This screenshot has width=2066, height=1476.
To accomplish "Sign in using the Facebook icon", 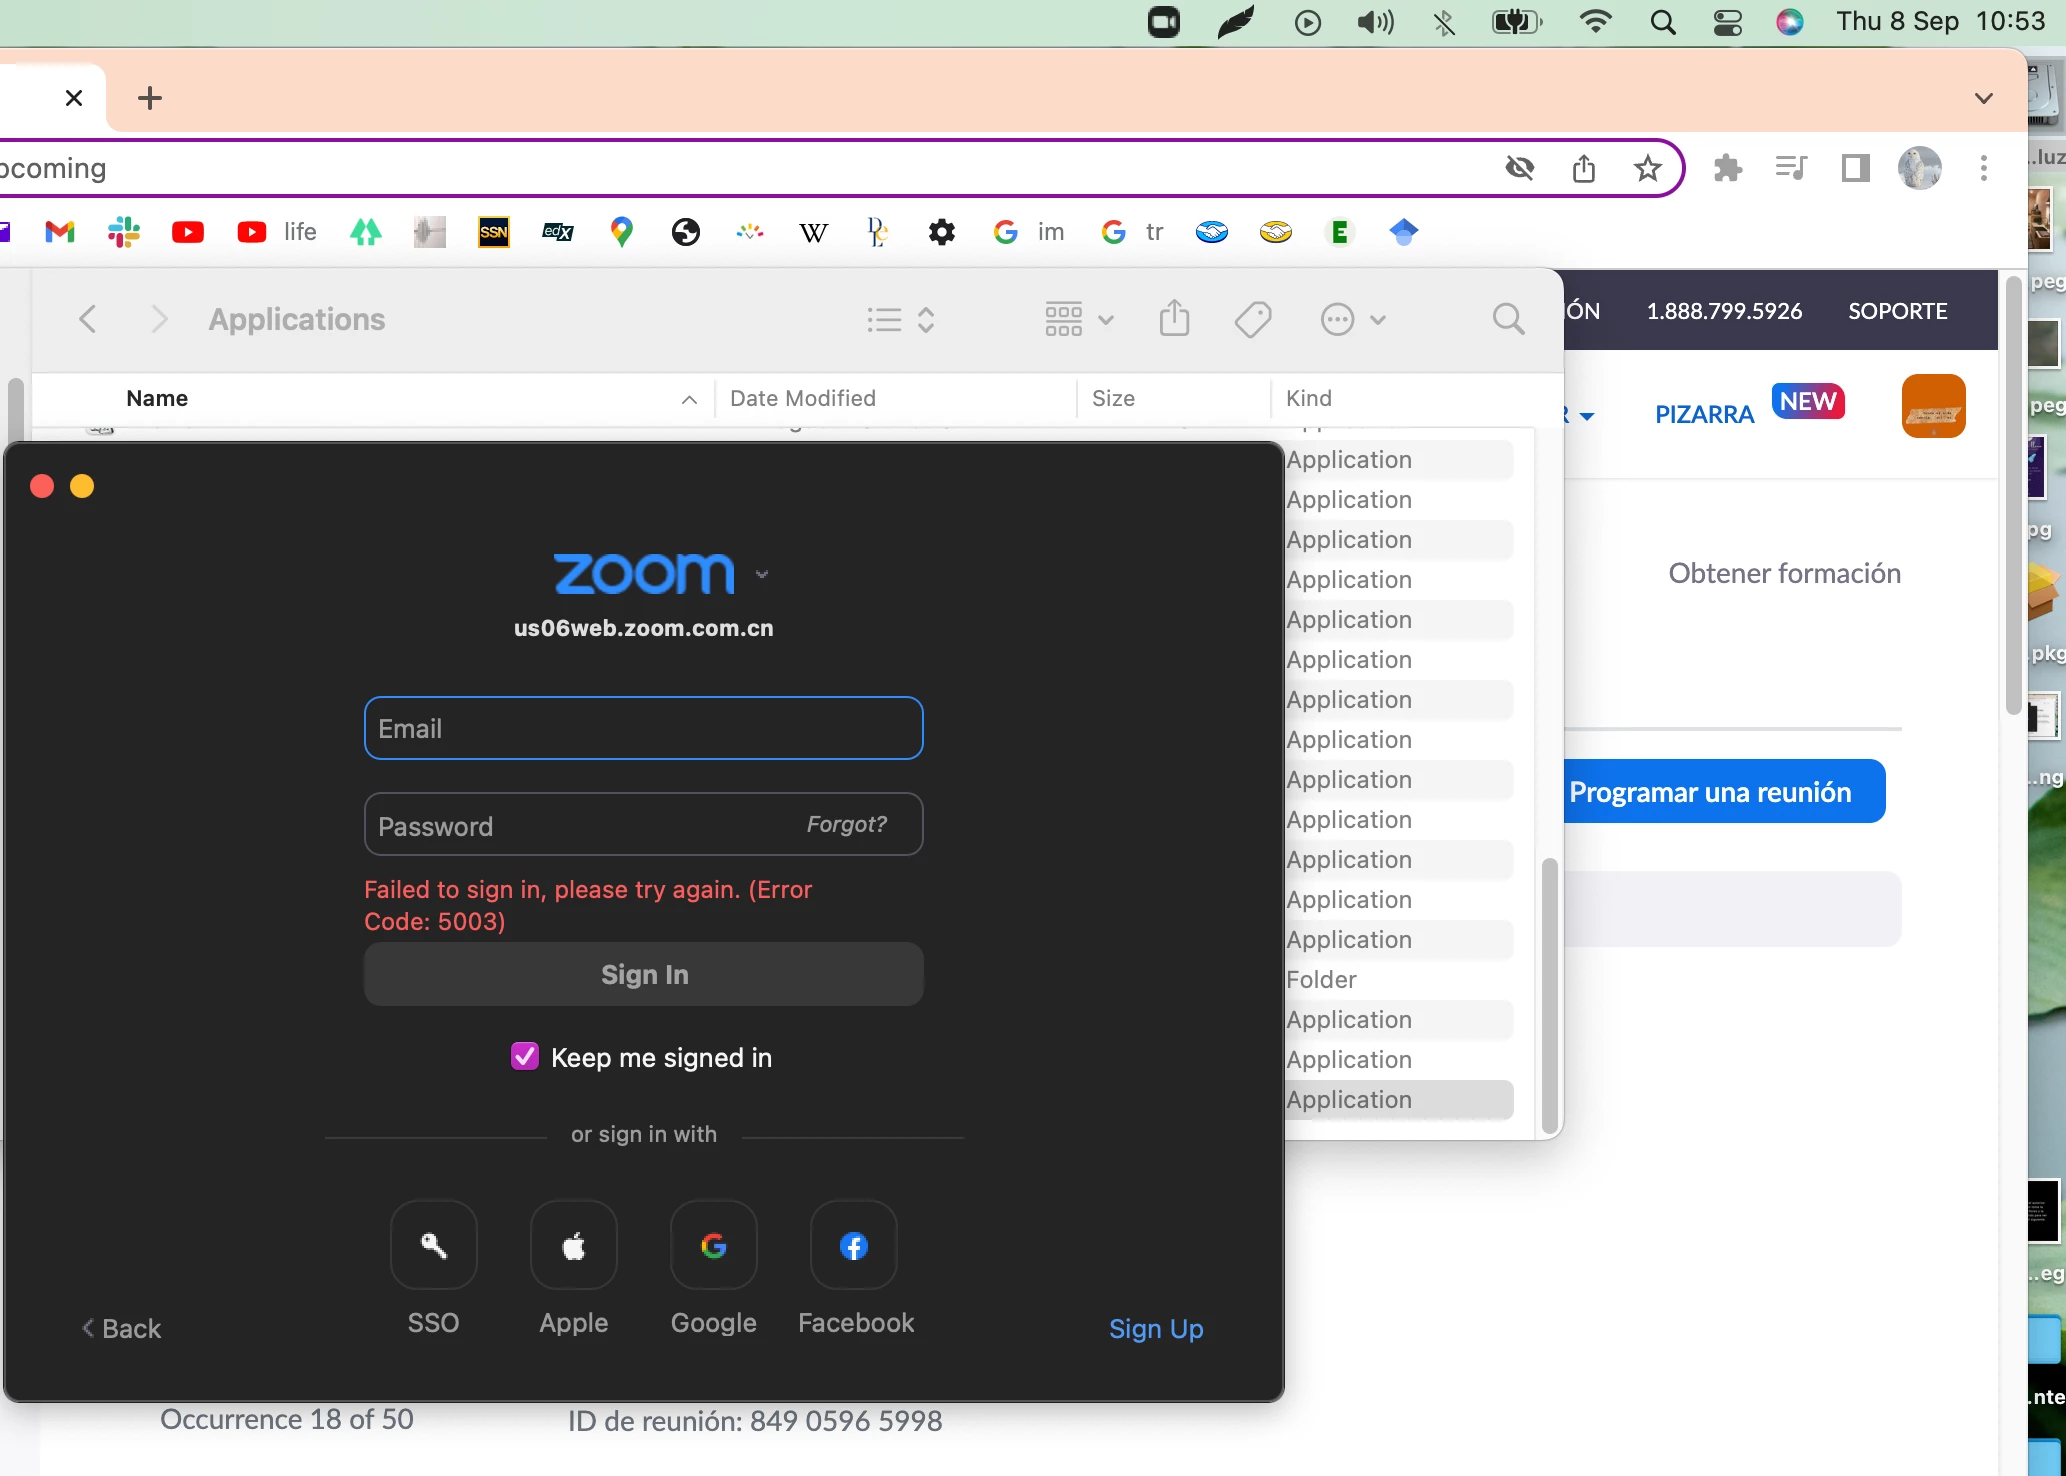I will (x=853, y=1246).
